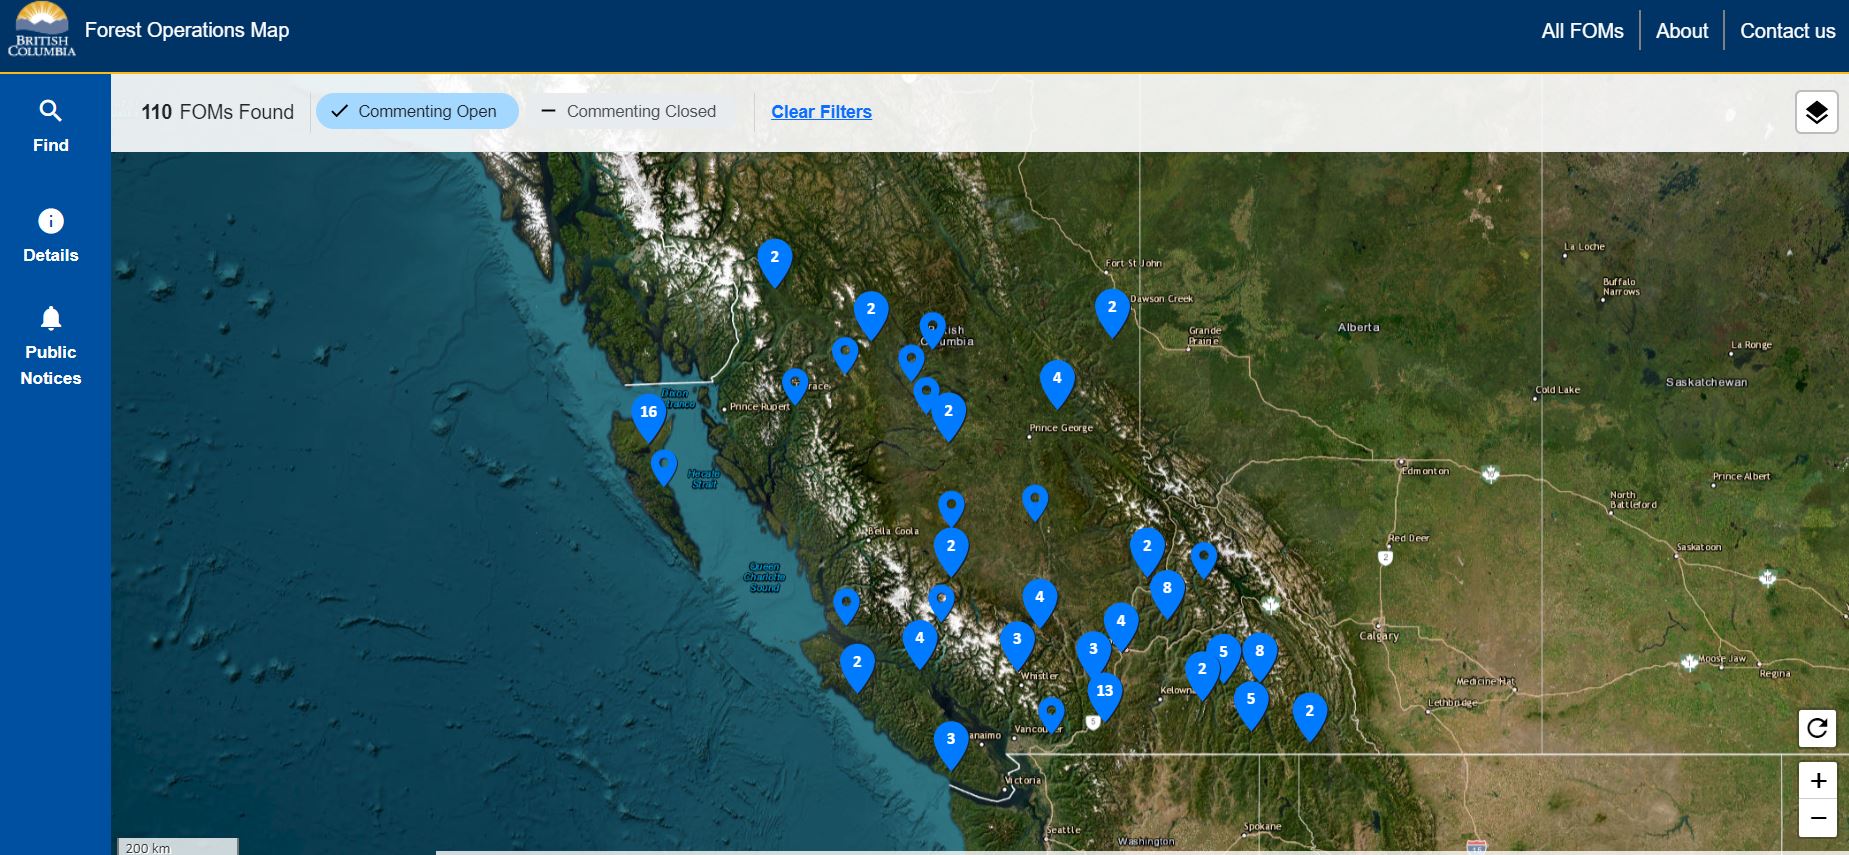Reset the map view with refresh icon
The height and width of the screenshot is (855, 1849).
tap(1817, 728)
